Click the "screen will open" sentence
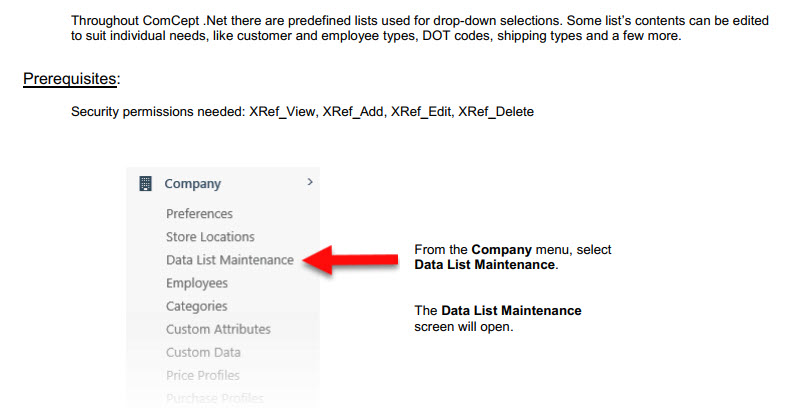This screenshot has height=417, width=794. click(463, 326)
